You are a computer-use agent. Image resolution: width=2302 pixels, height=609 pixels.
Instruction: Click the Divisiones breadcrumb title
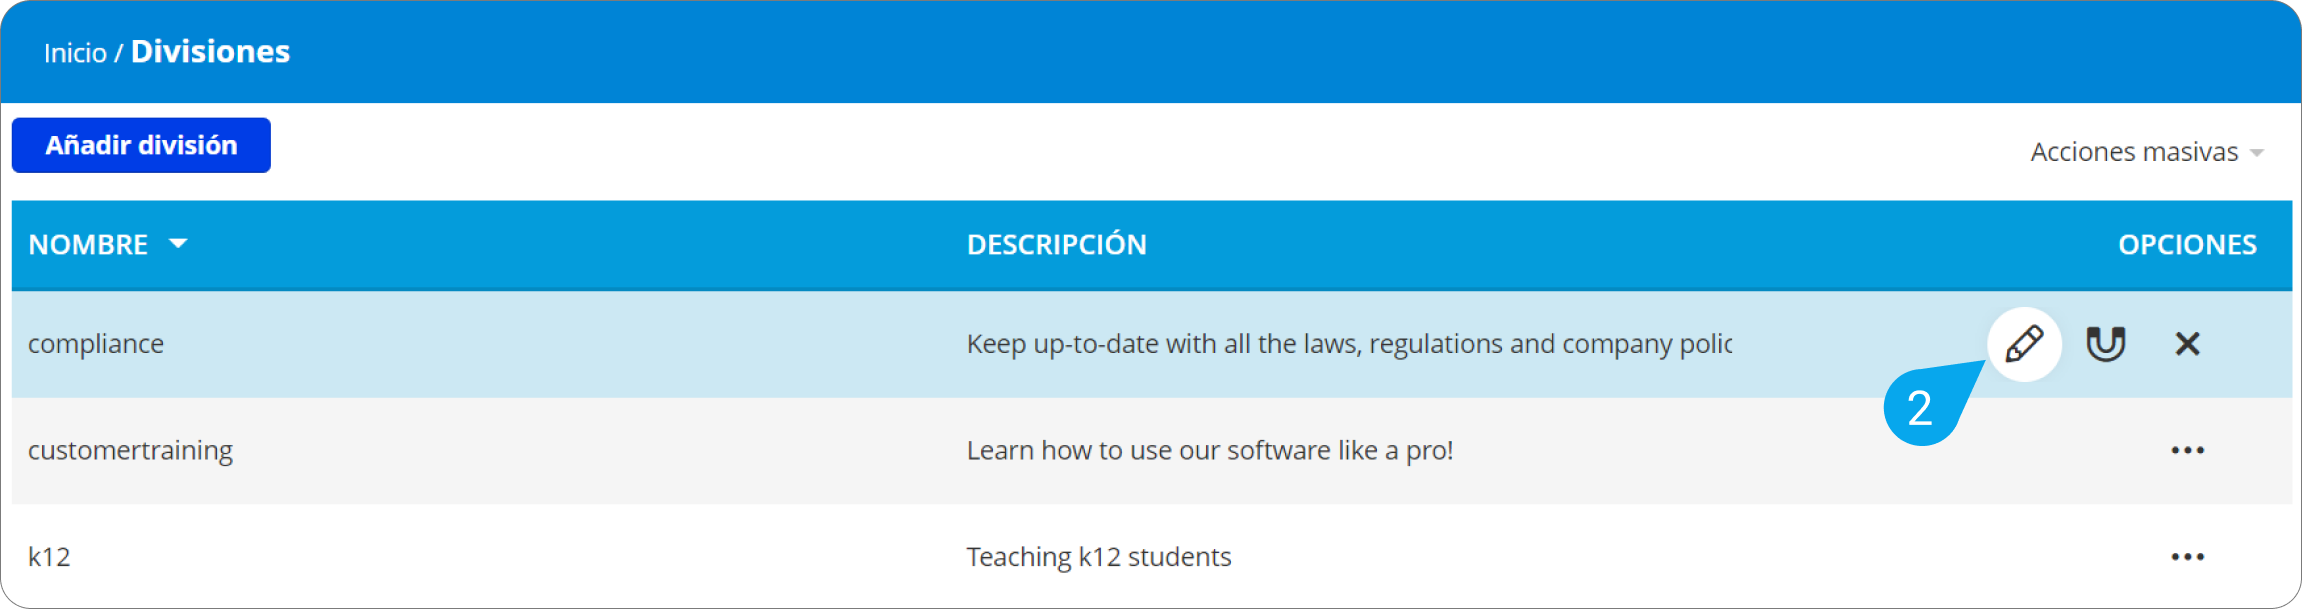point(210,51)
